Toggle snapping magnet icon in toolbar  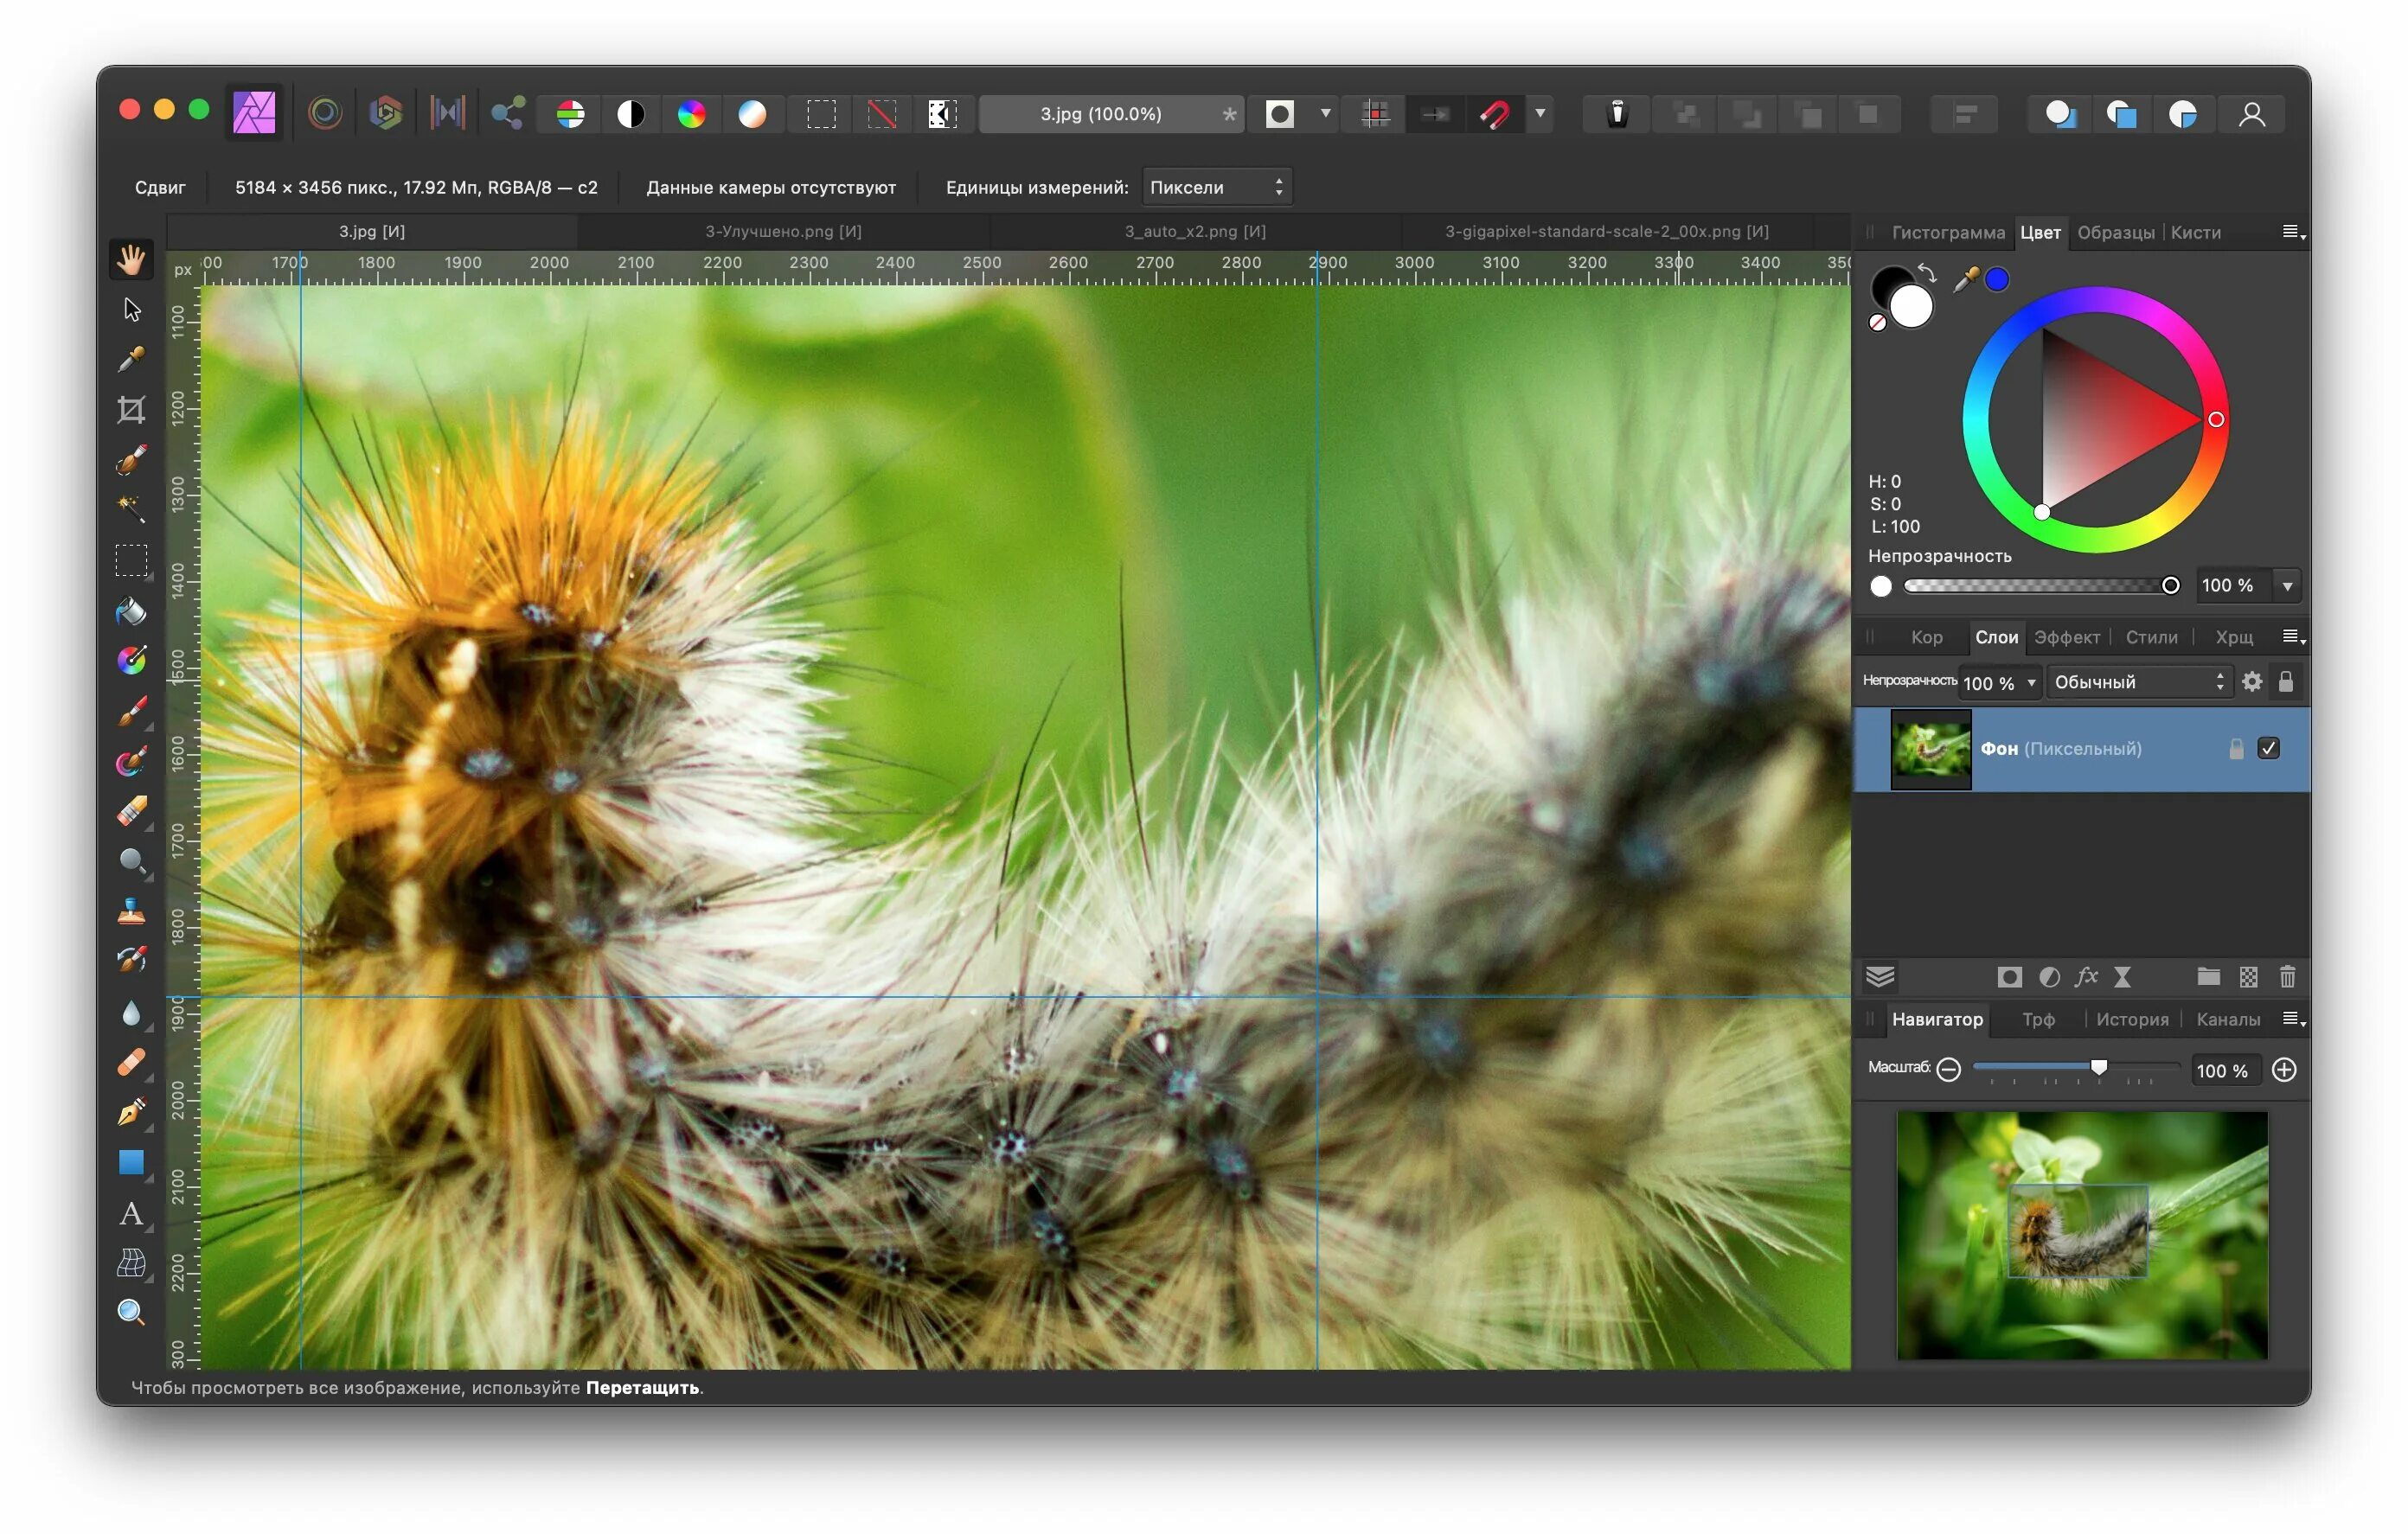tap(1494, 114)
